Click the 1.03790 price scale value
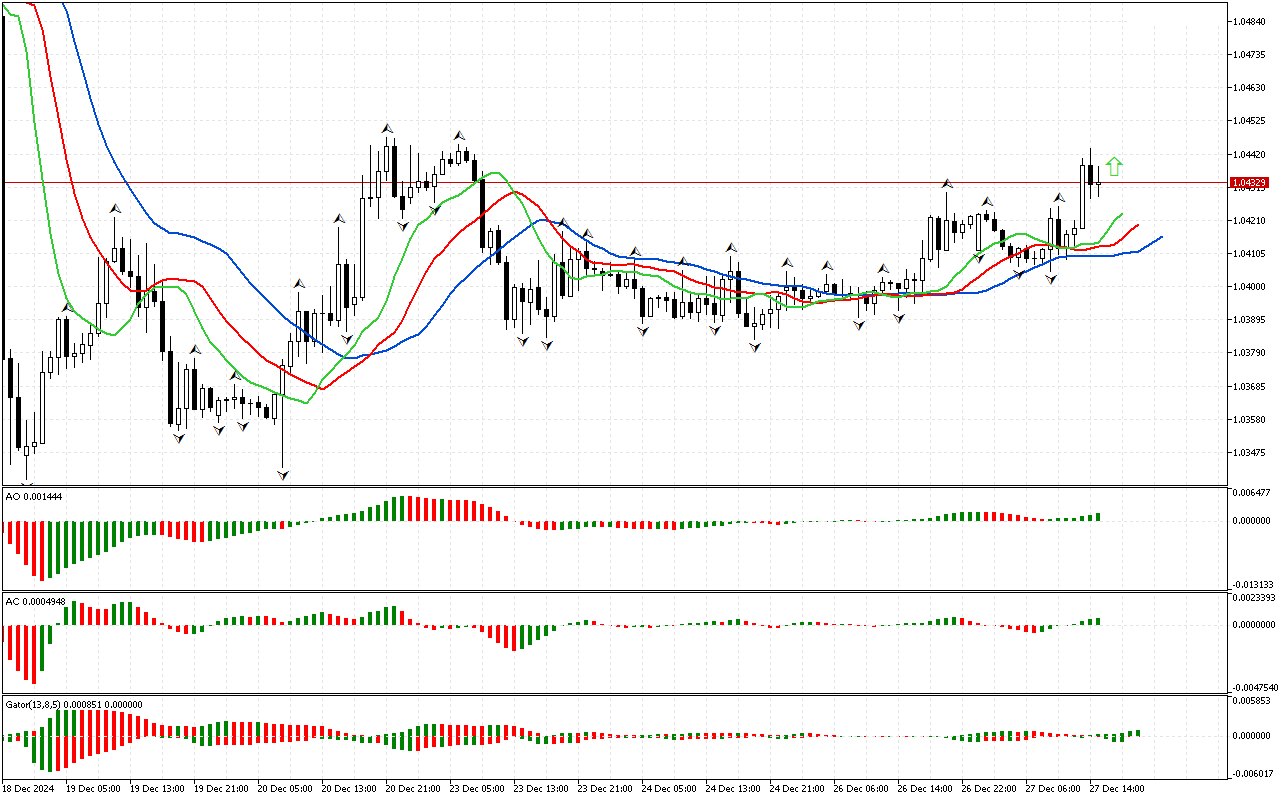This screenshot has height=800, width=1280. coord(1251,353)
